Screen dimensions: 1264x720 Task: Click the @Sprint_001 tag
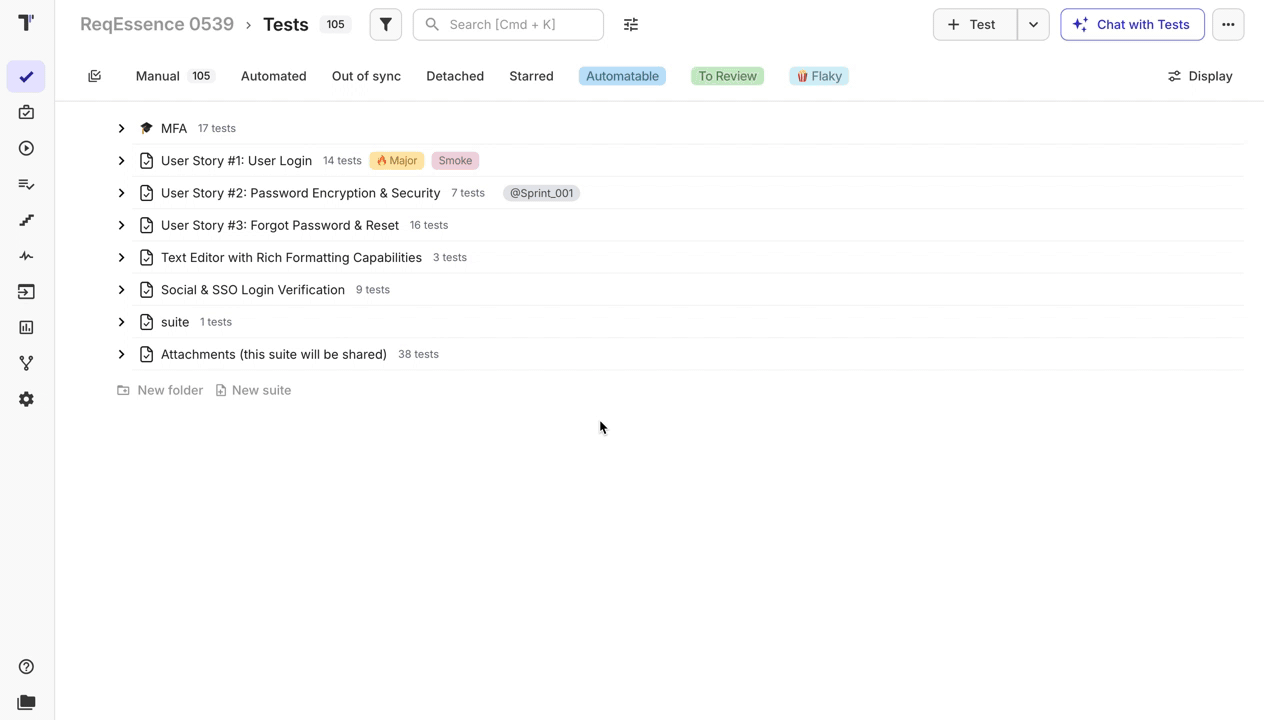[542, 193]
